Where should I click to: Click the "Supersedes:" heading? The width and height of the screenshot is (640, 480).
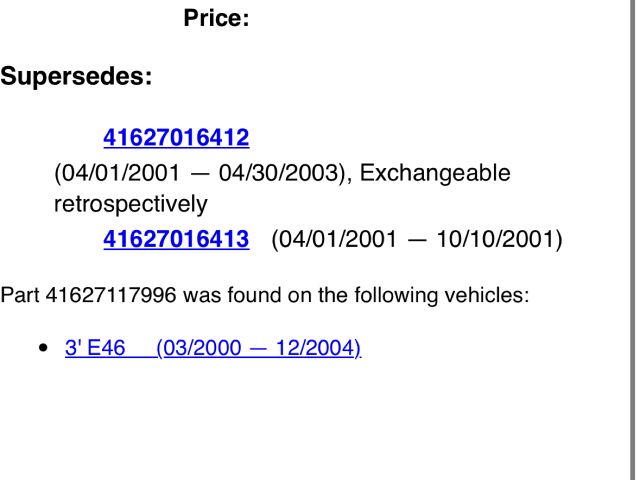click(x=76, y=77)
